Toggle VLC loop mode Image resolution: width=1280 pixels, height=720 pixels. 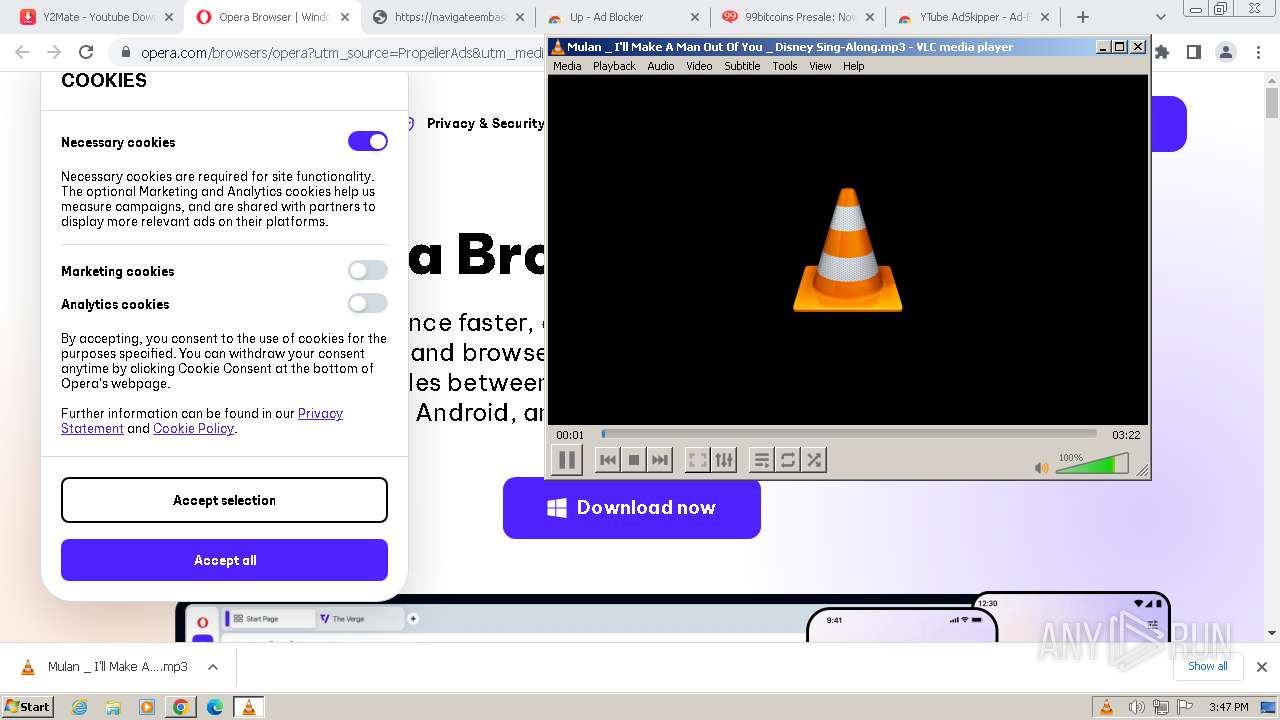(788, 460)
